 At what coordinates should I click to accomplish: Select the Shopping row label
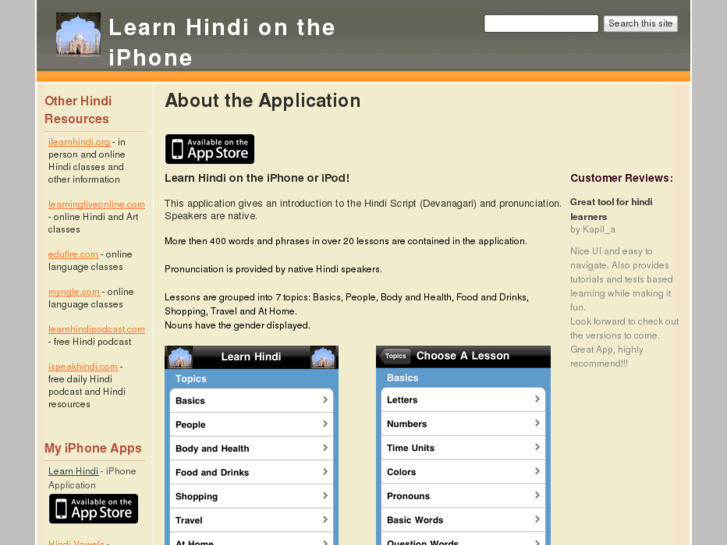click(x=197, y=497)
